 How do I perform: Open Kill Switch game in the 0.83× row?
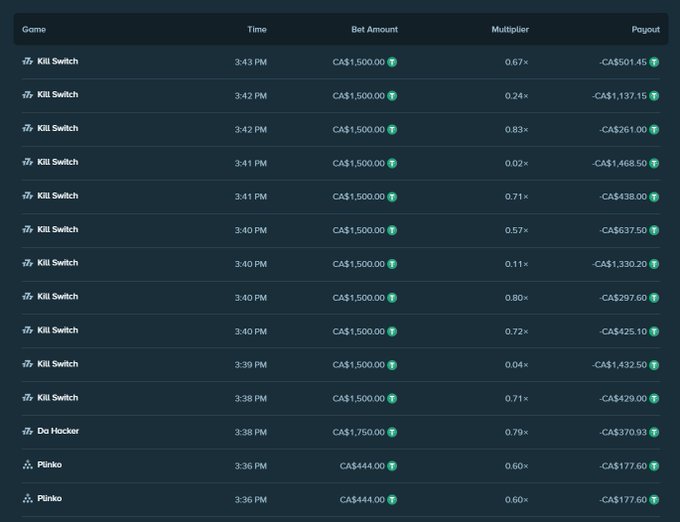pyautogui.click(x=58, y=128)
